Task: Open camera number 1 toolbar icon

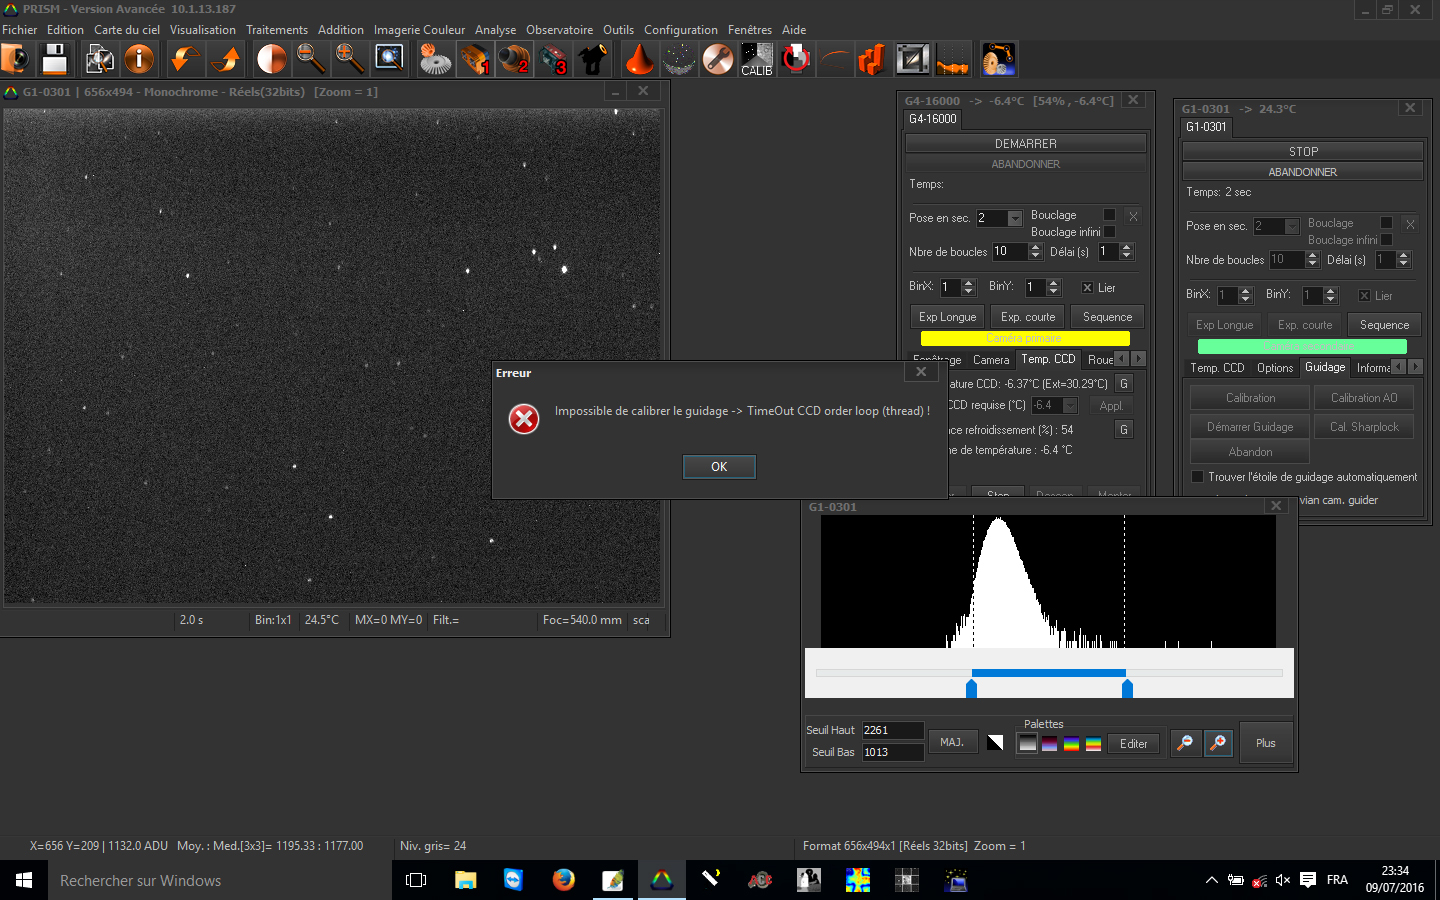Action: point(475,59)
